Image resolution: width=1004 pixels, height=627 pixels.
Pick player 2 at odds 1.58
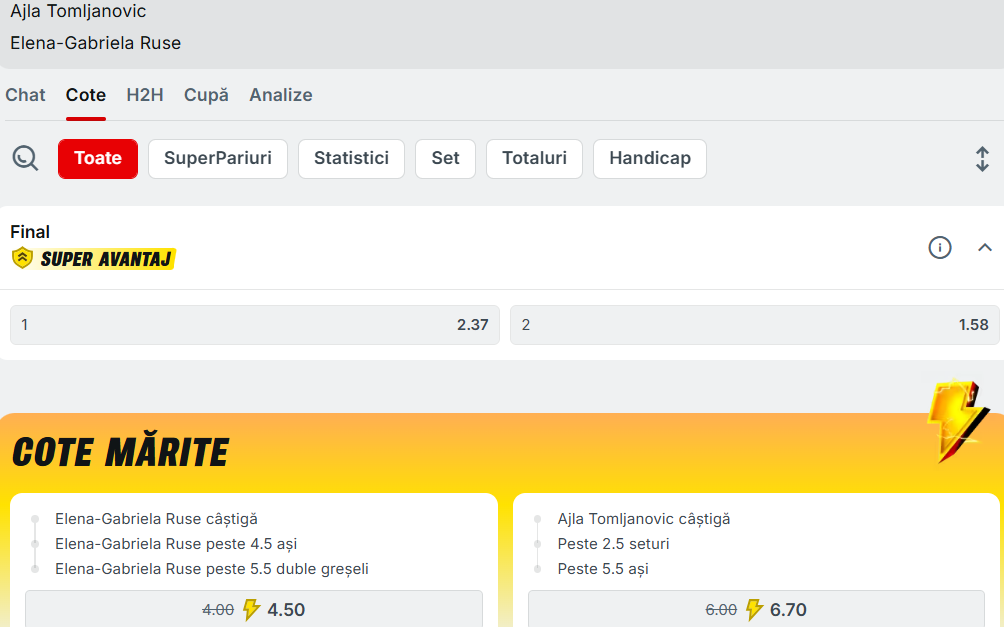tap(755, 325)
